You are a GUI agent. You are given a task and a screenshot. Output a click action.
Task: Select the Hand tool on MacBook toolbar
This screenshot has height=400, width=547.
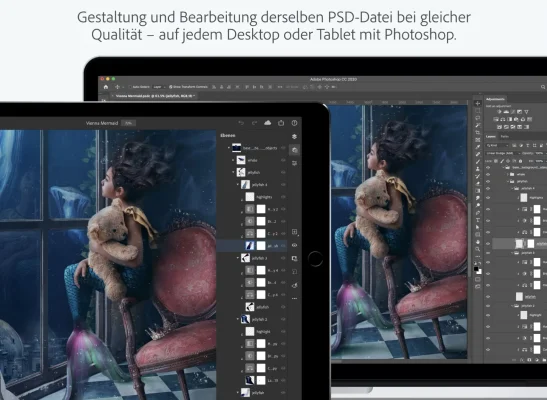tap(478, 242)
